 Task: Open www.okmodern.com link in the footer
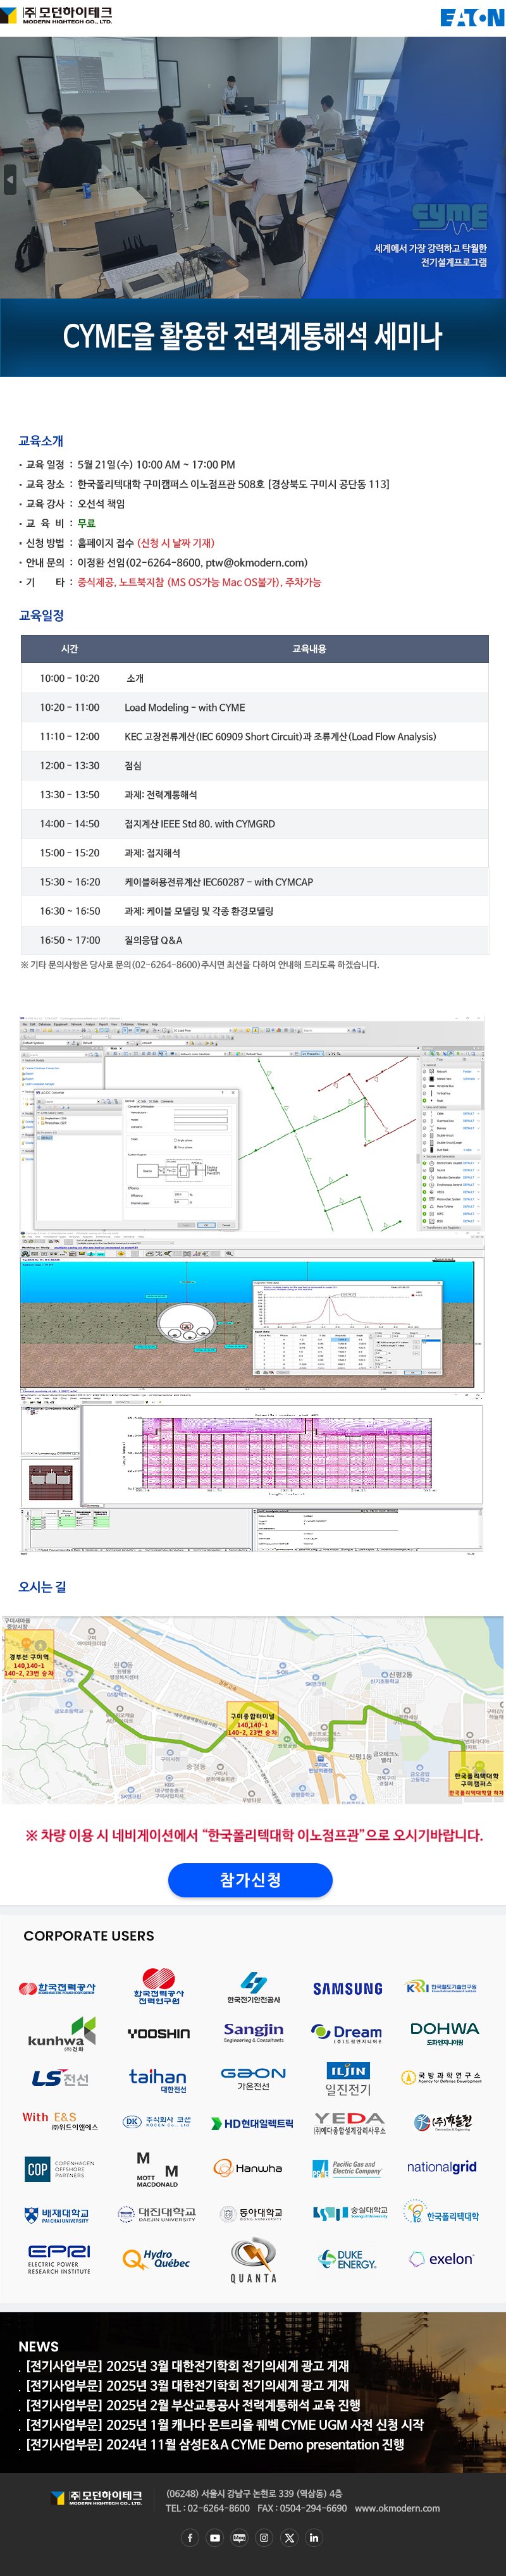397,2507
